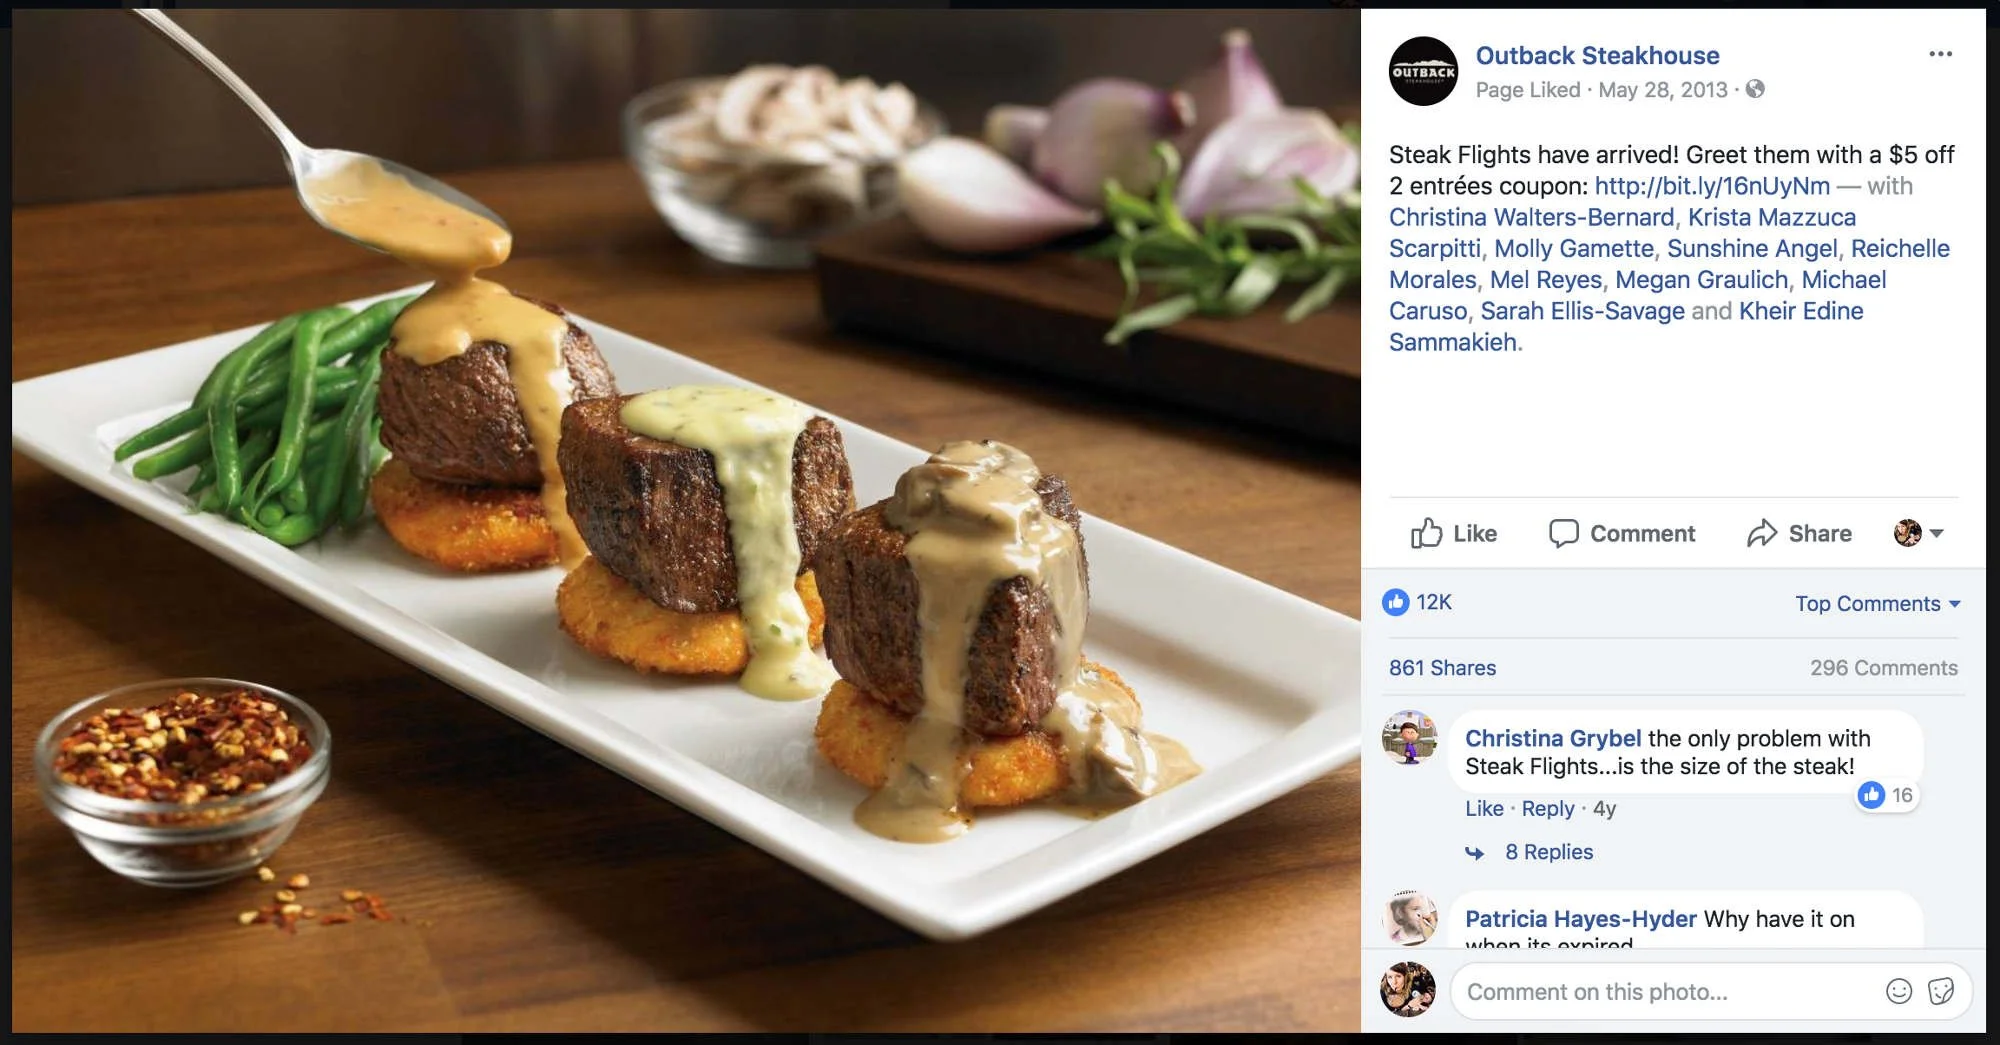Expand the 8 Replies thread
Screen dimensions: 2000x1045
click(1549, 852)
